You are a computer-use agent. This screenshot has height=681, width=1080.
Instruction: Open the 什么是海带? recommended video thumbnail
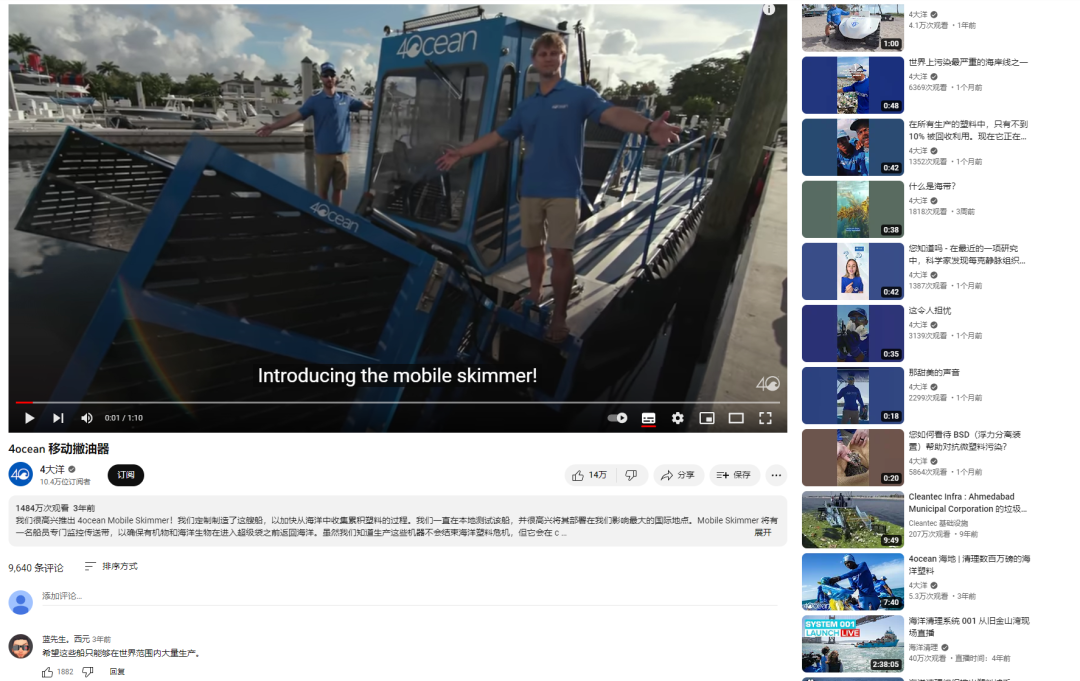(852, 209)
